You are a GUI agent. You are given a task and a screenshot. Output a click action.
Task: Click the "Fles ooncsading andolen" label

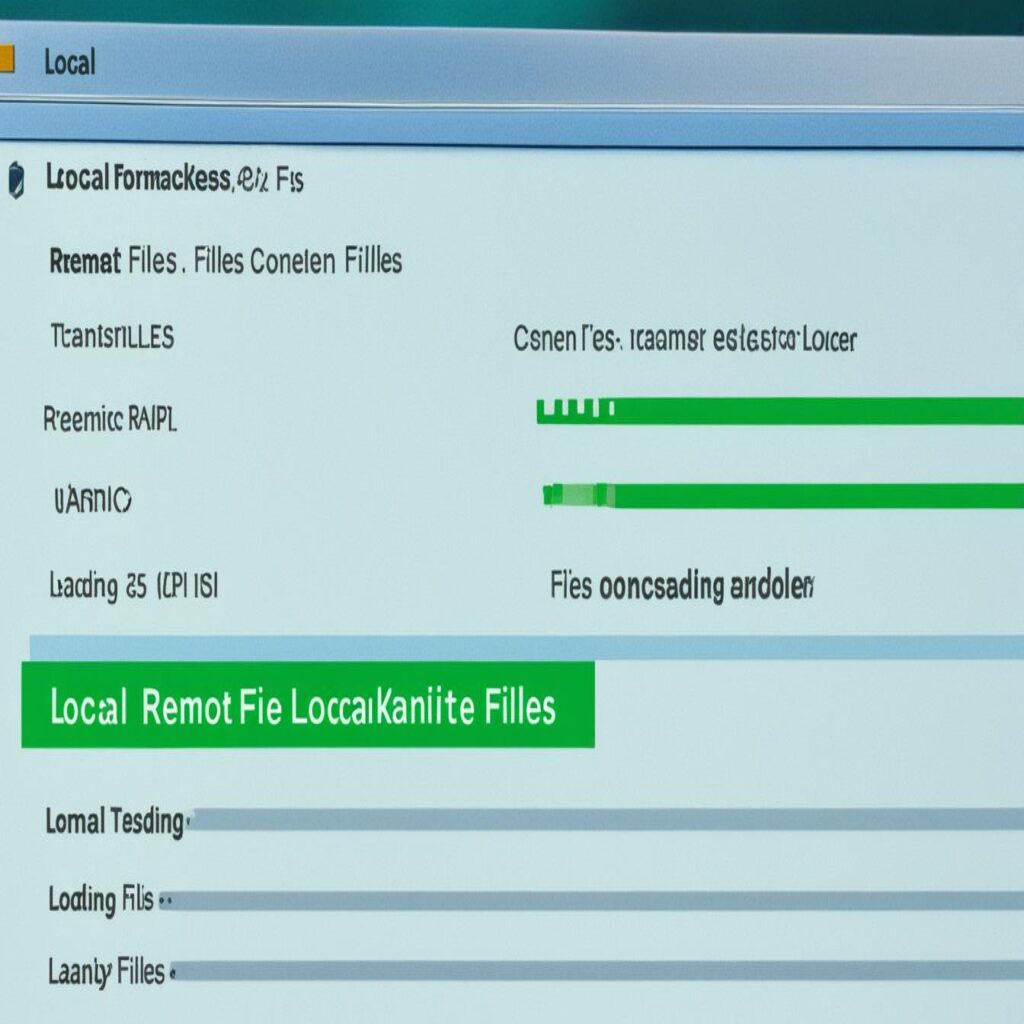point(682,586)
